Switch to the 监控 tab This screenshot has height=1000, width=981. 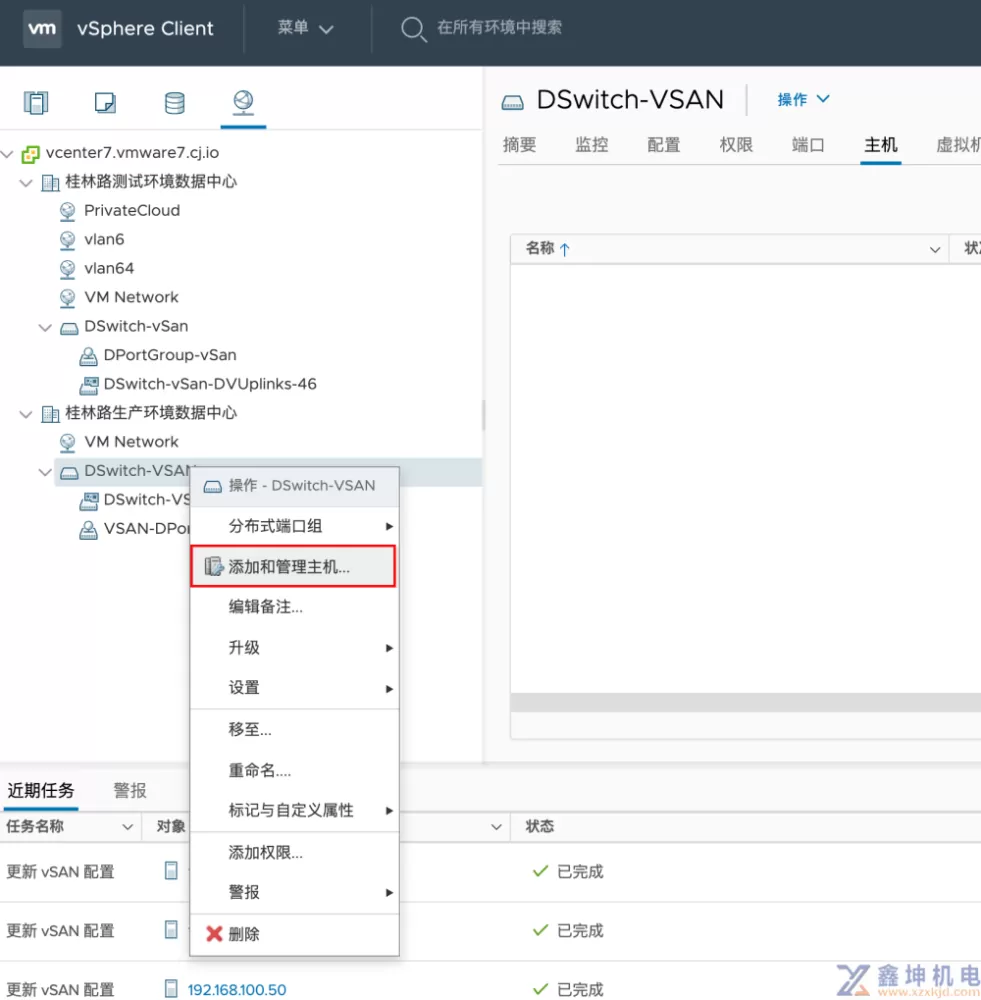click(591, 145)
